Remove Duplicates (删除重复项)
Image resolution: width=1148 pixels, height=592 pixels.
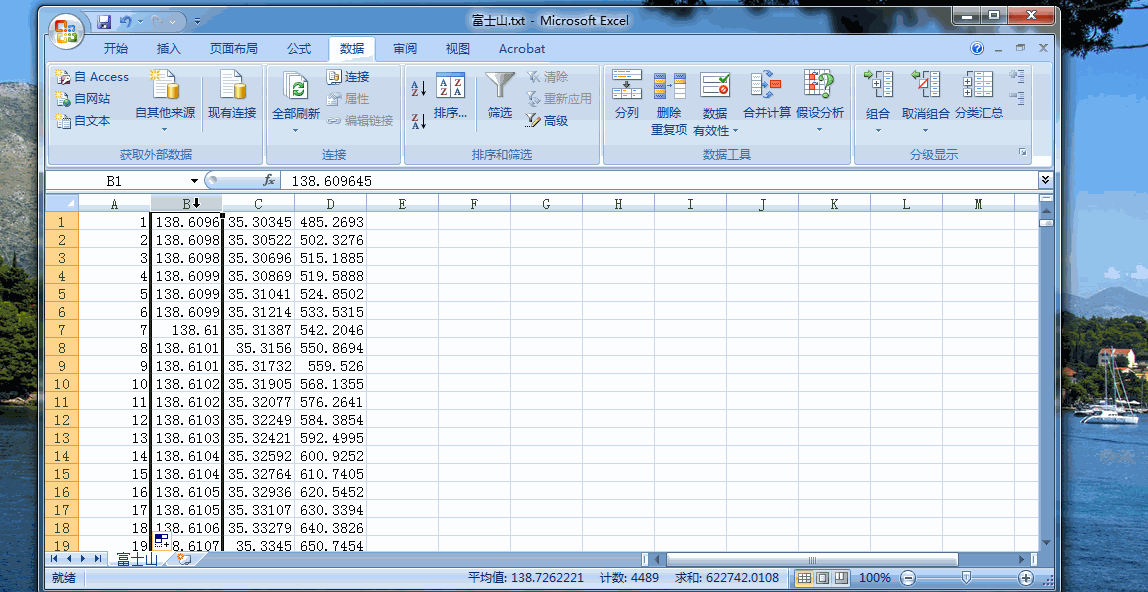tap(669, 103)
